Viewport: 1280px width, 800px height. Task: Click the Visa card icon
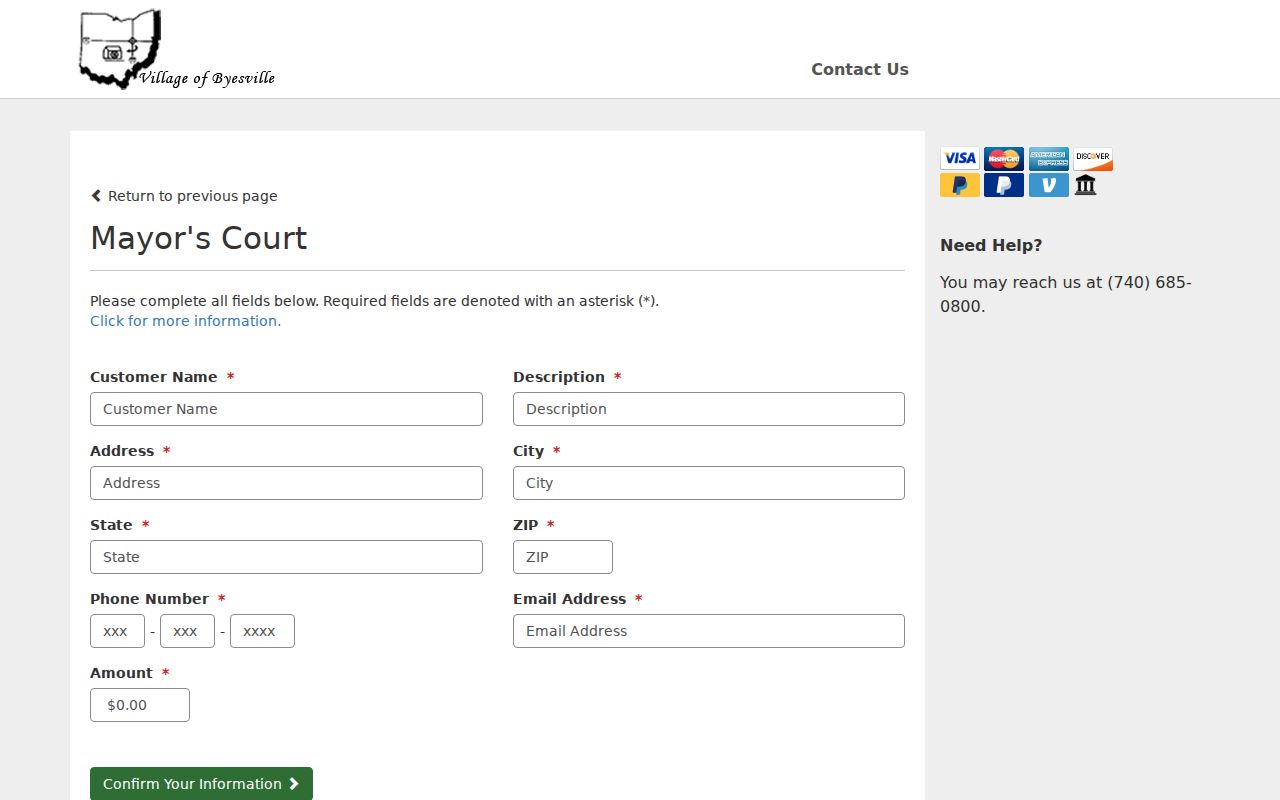[960, 158]
